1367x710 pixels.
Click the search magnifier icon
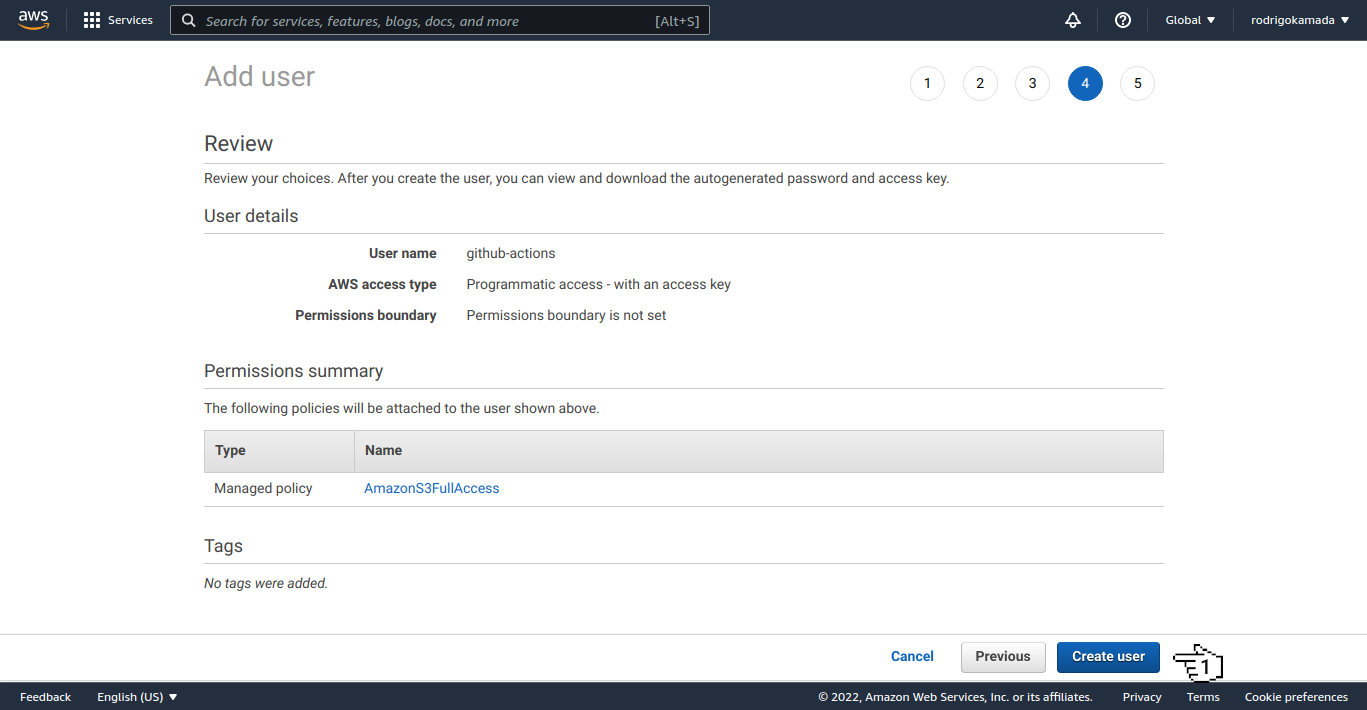tap(188, 20)
